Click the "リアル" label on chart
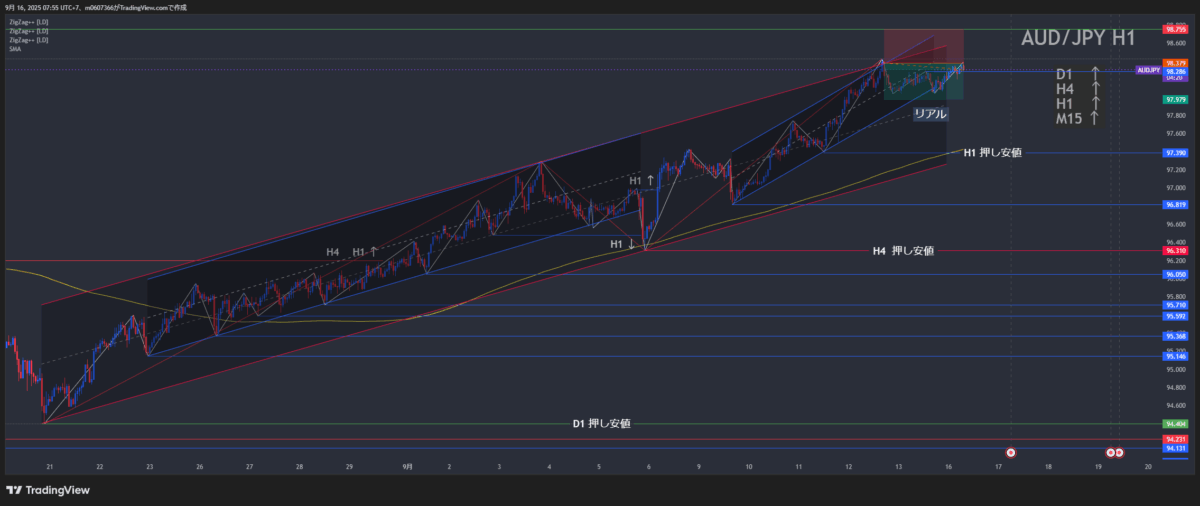Image resolution: width=1200 pixels, height=506 pixels. point(930,115)
